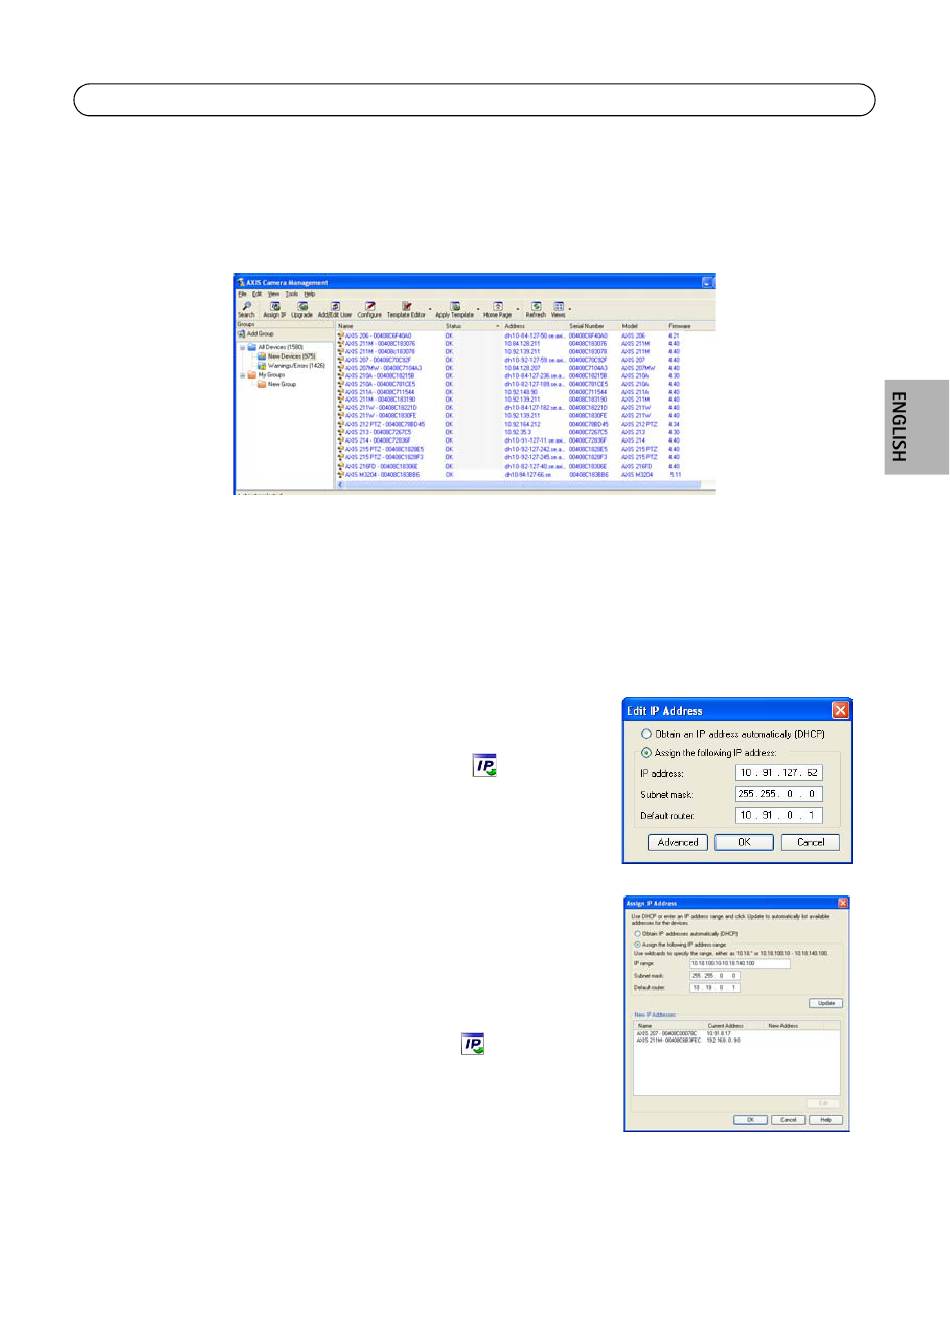
Task: Select Obtain IP addresses automatically in Assign dialog
Action: click(686, 934)
